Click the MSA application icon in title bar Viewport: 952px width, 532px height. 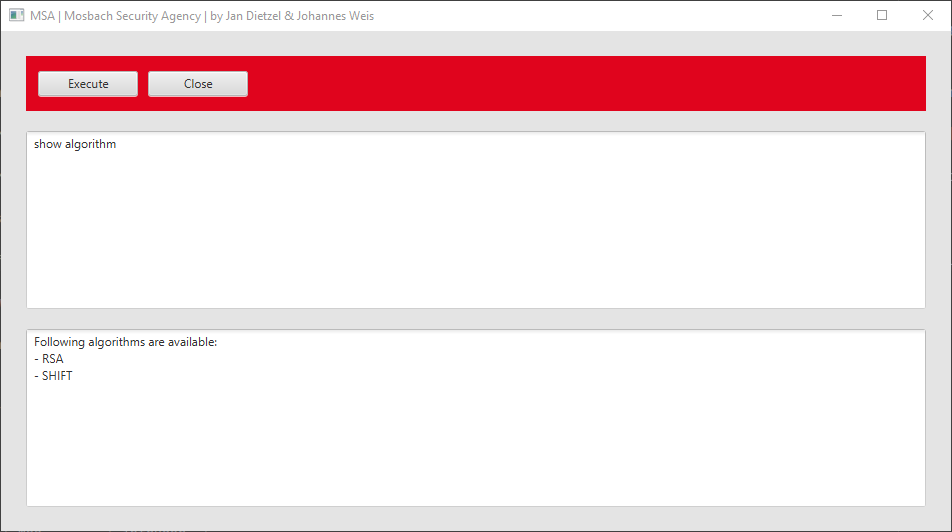16,15
